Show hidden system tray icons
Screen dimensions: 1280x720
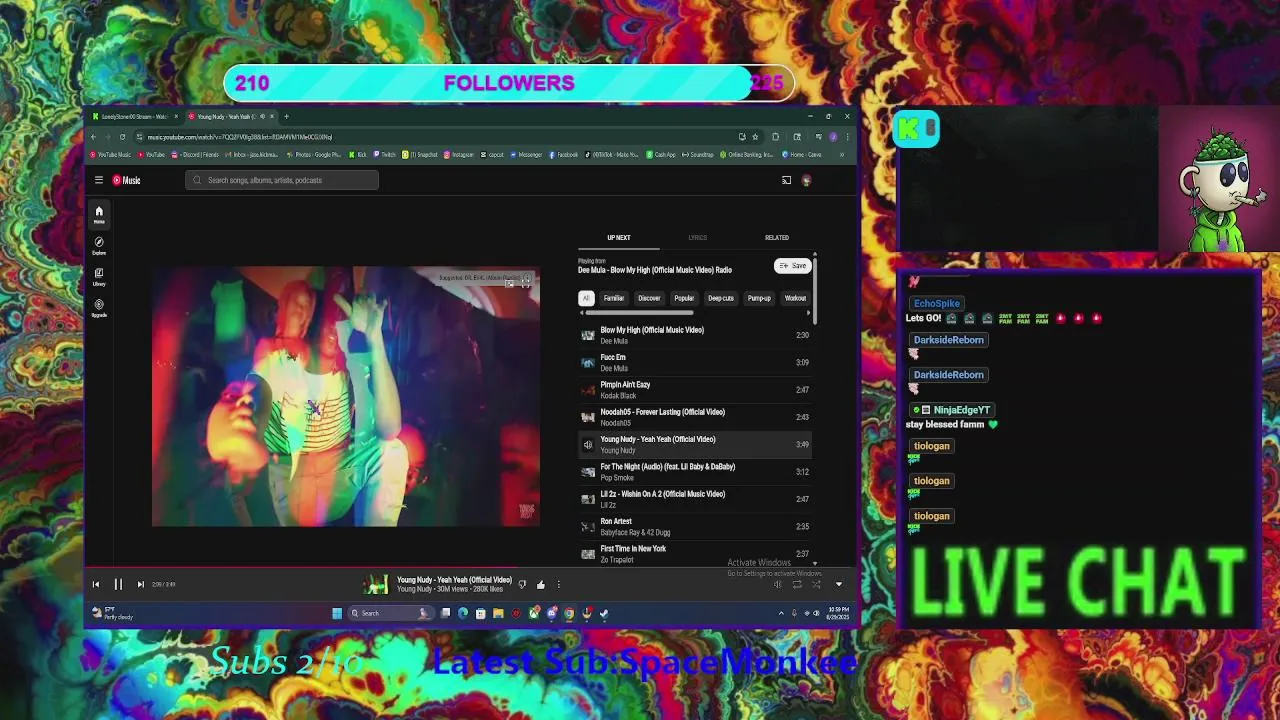[x=782, y=613]
